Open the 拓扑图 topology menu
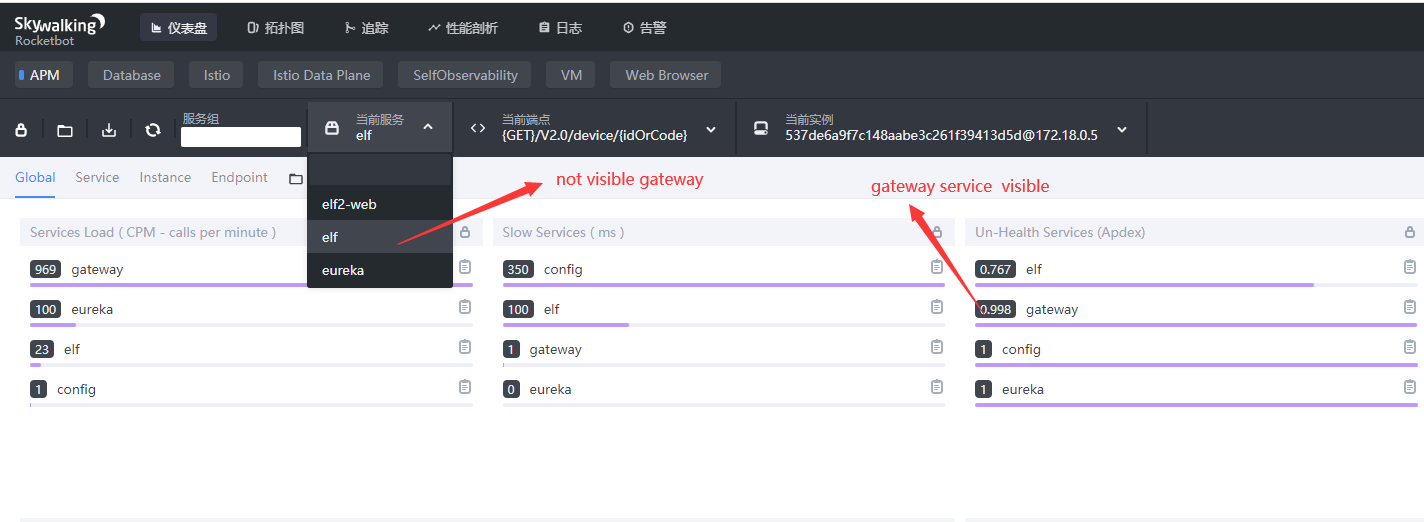Screen dimensions: 1424x522 [276, 28]
